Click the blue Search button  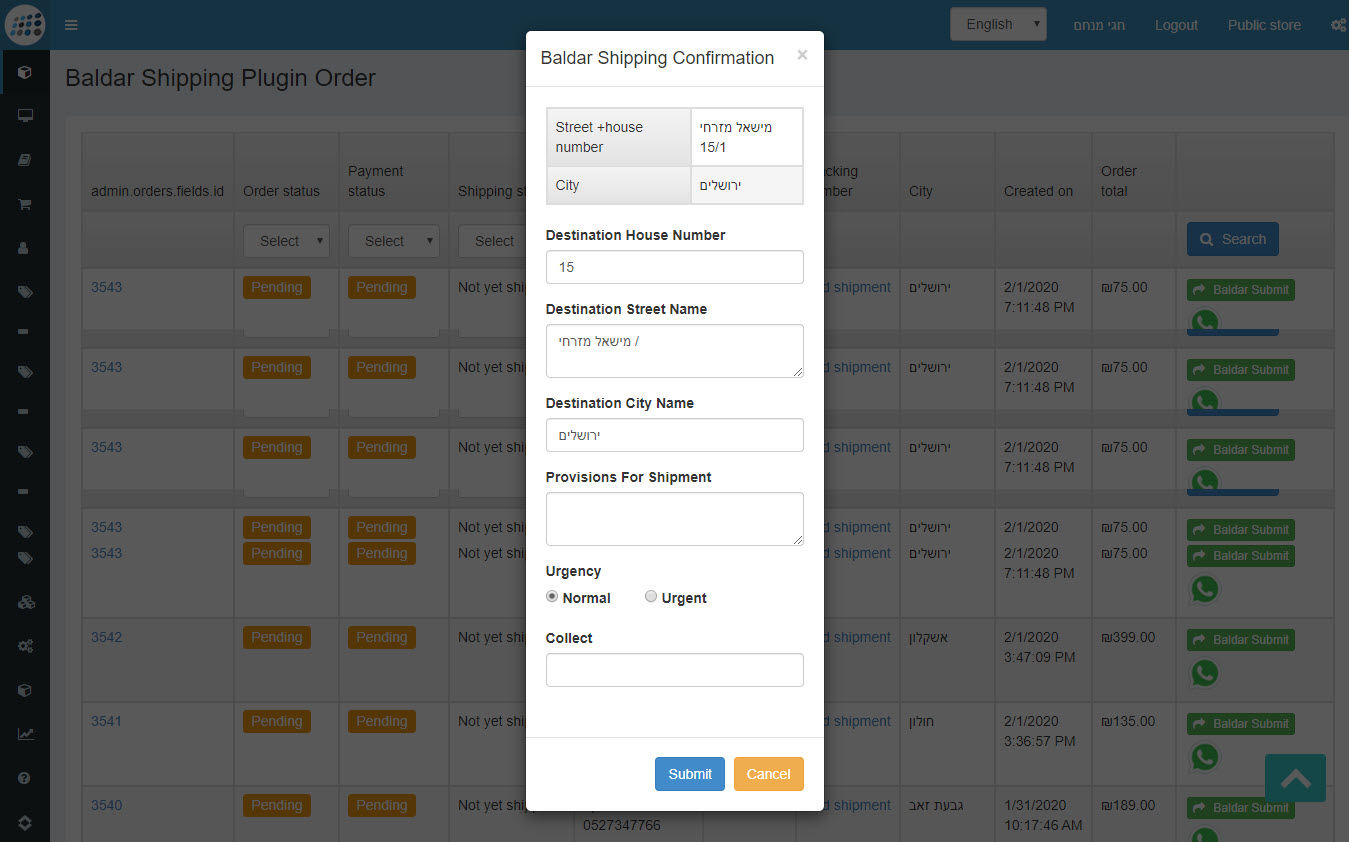[1232, 239]
